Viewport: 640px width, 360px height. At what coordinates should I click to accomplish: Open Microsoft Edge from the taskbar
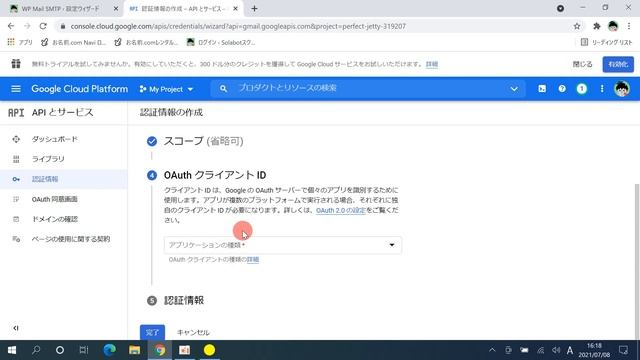[109, 350]
